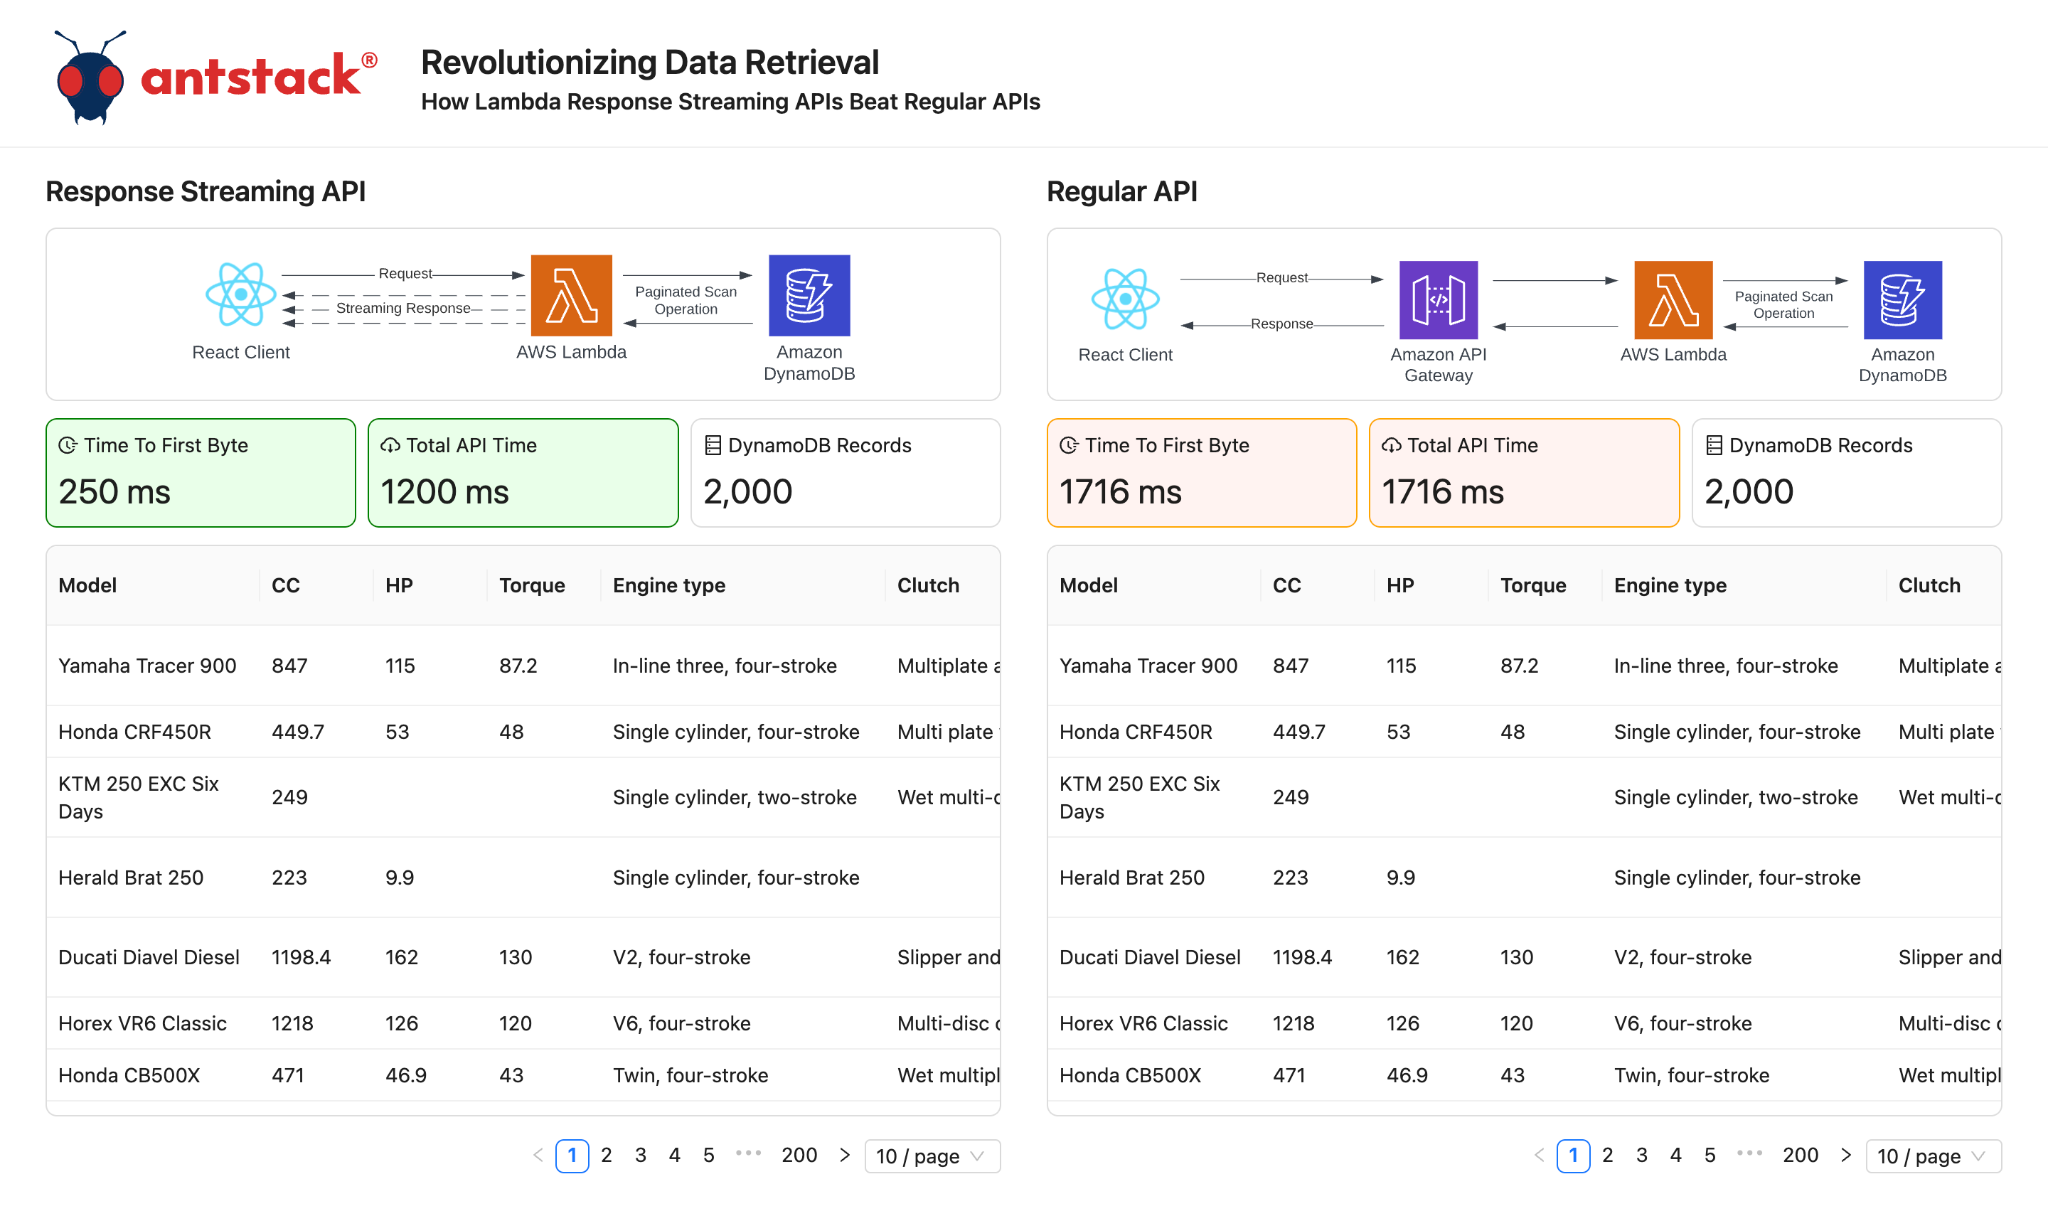Click the AWS Lambda icon in Streaming diagram
Image resolution: width=2048 pixels, height=1222 pixels.
tap(571, 295)
